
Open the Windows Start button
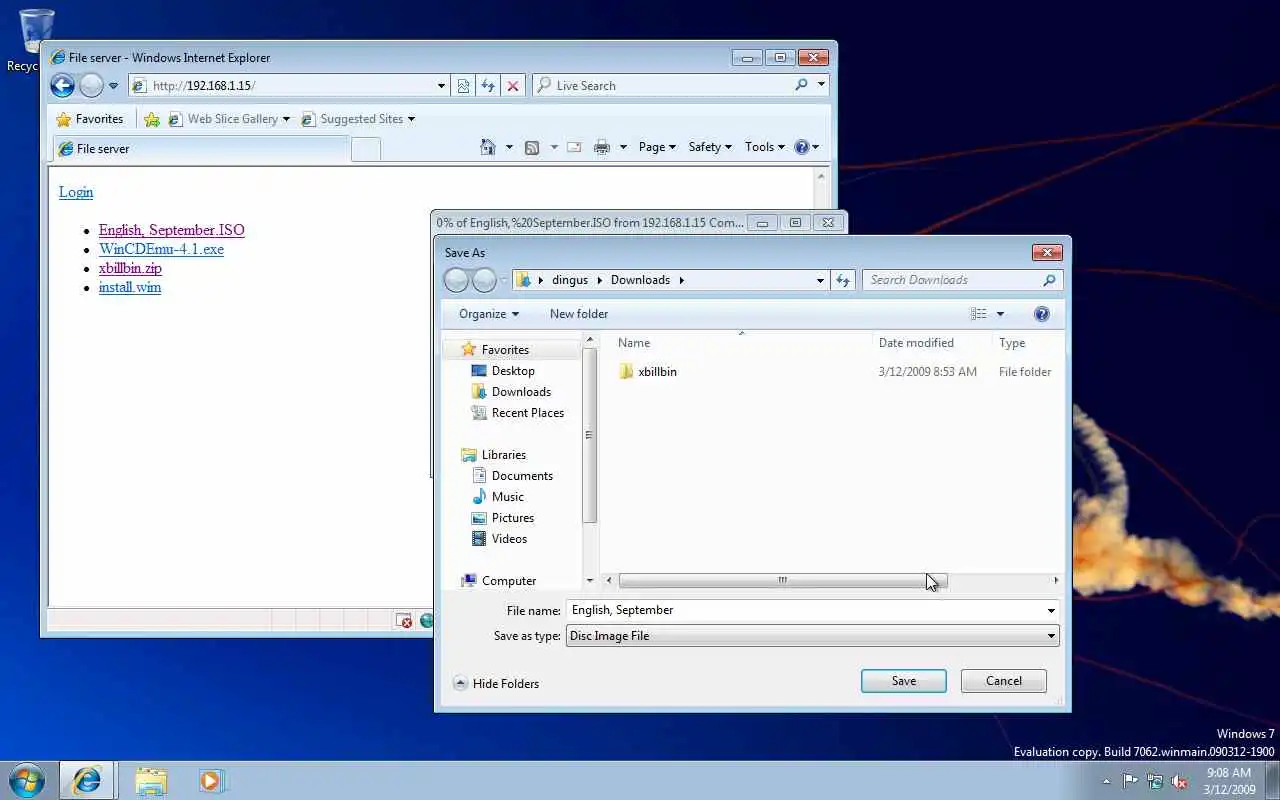[26, 780]
